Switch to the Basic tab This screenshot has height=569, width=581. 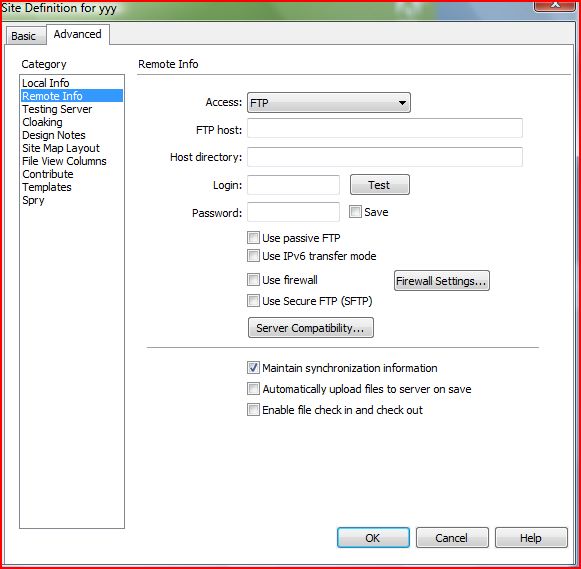pos(24,36)
